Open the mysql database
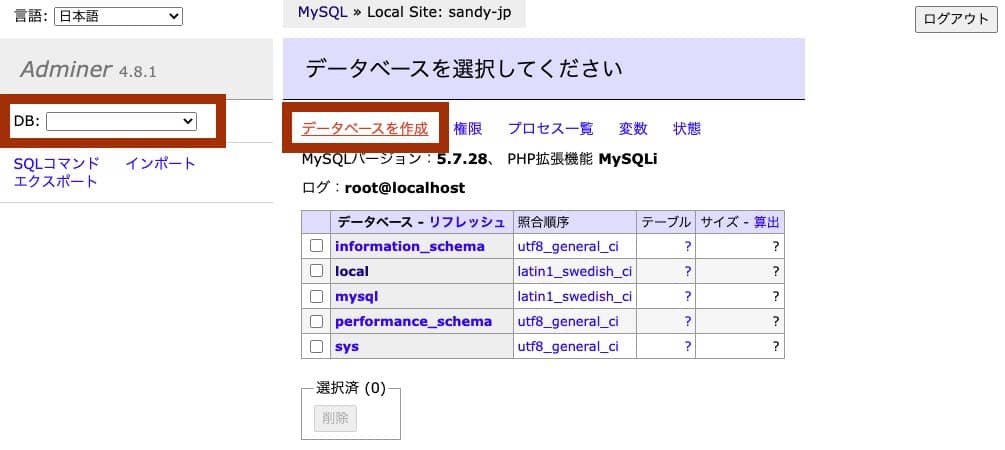The height and width of the screenshot is (450, 1005). (x=356, y=297)
